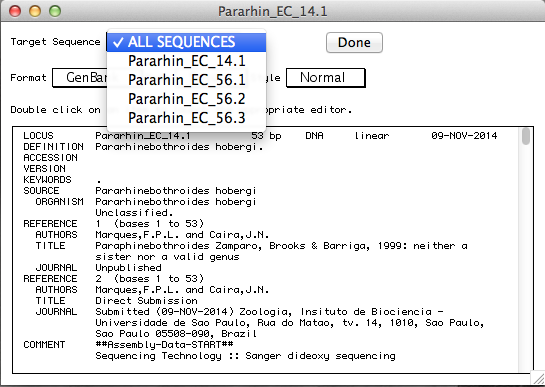Click the TITLE line starting with Paraphinebothroides Zamparo
This screenshot has height=387, width=545.
click(251, 246)
